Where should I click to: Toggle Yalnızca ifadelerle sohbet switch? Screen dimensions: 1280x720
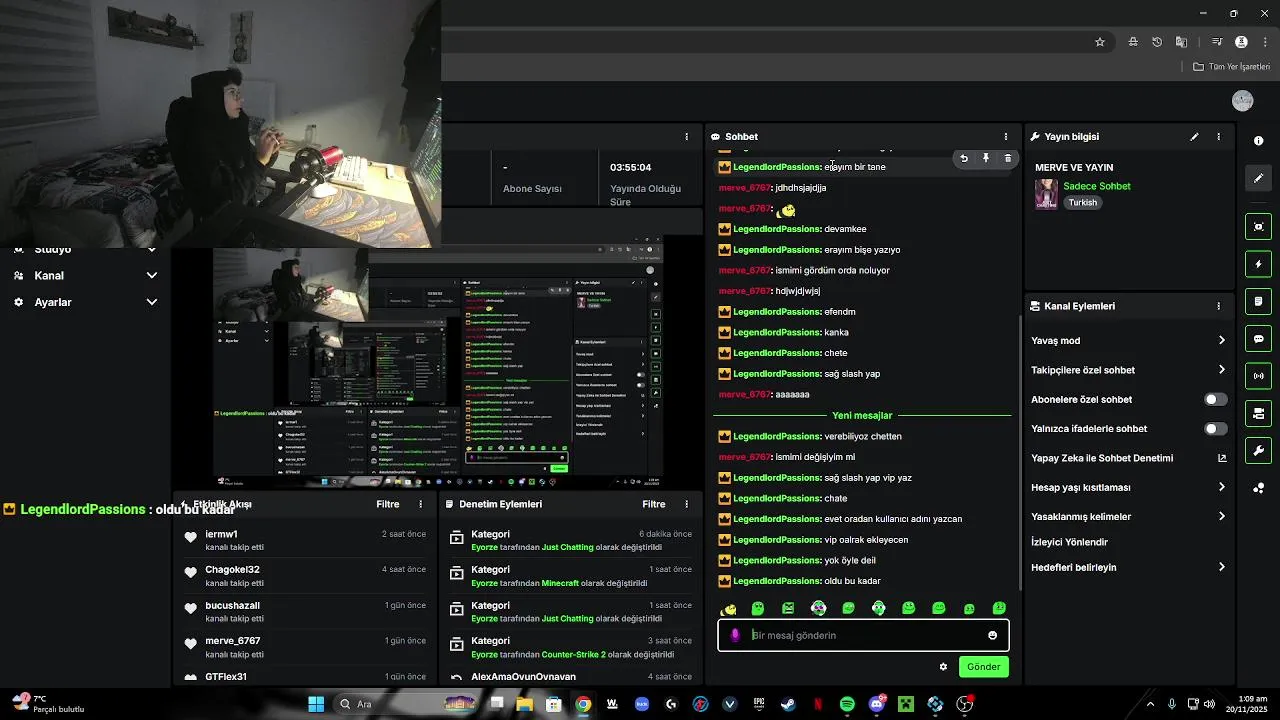1215,428
